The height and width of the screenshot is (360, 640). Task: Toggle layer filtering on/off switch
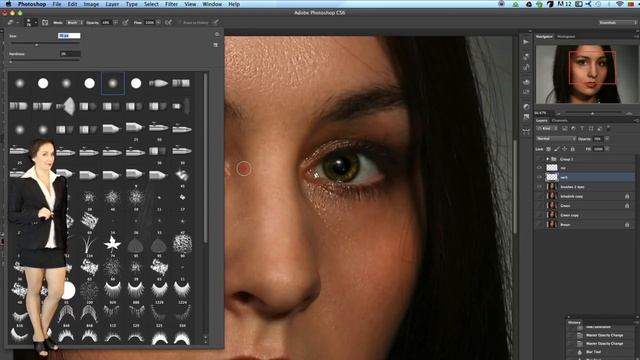point(608,128)
